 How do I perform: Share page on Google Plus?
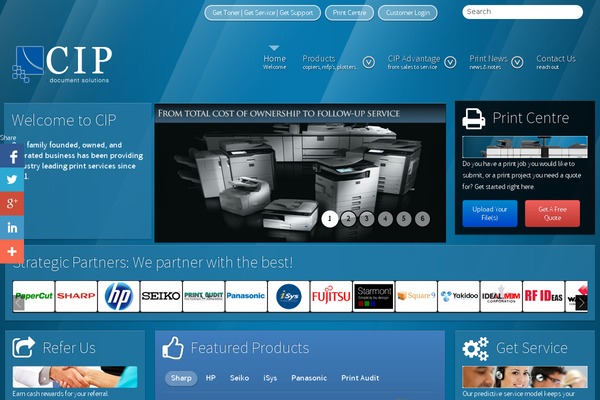(12, 203)
